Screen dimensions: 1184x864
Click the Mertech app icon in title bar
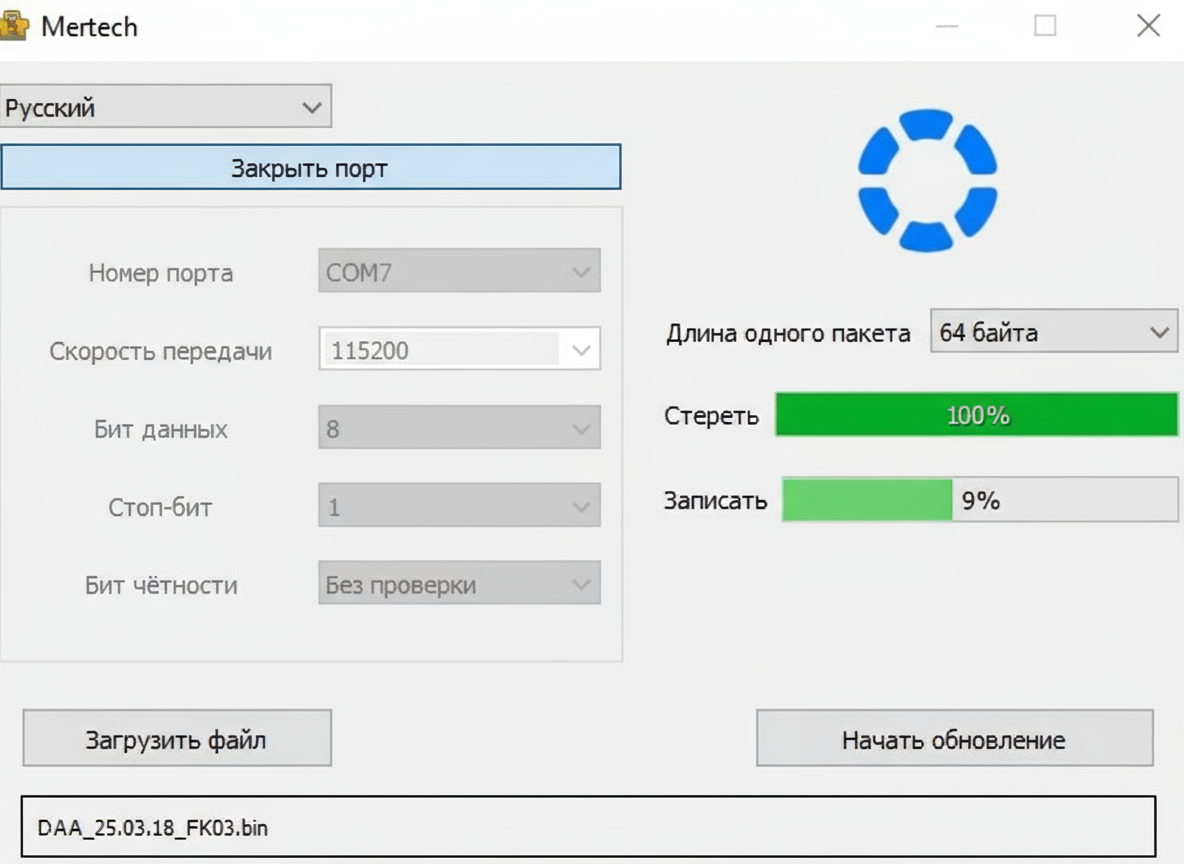click(x=13, y=27)
